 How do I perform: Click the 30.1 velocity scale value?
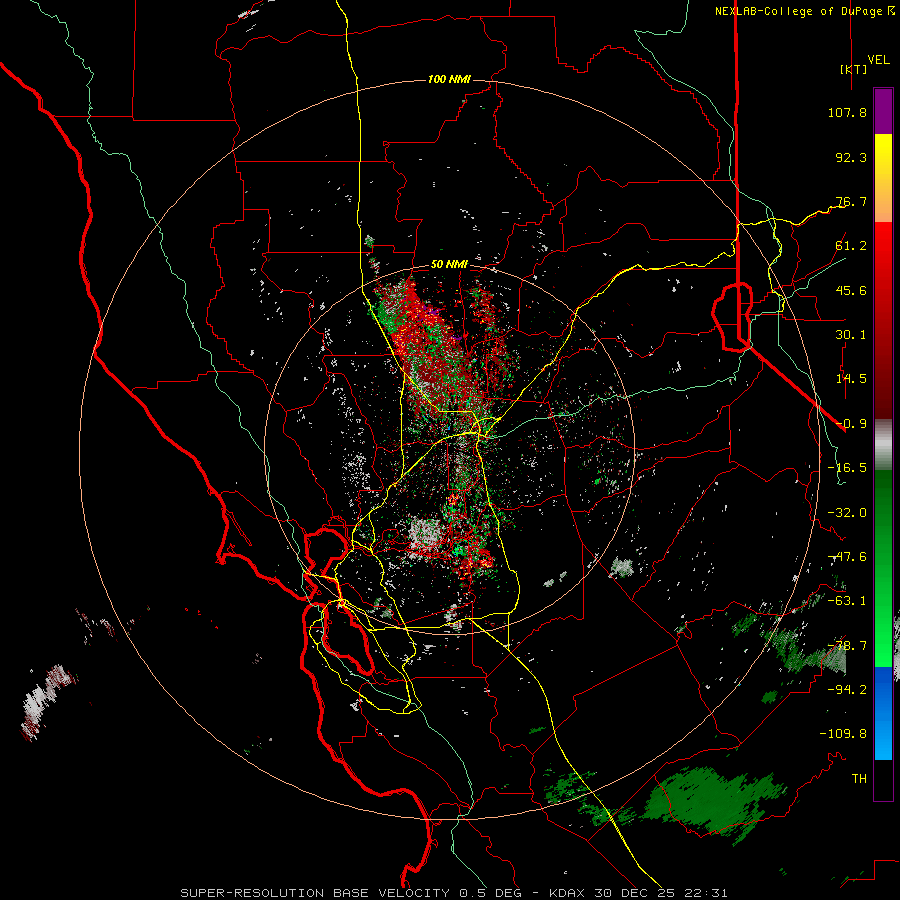[851, 335]
